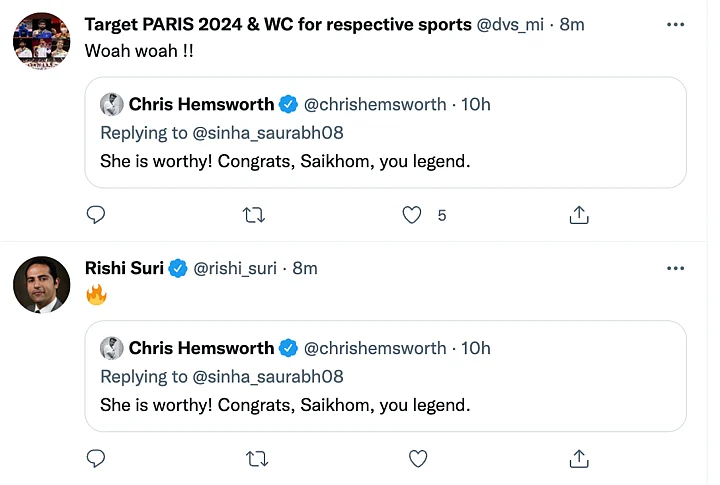This screenshot has width=720, height=485.
Task: Reply to the @dvs_mi tweet
Action: click(x=96, y=215)
